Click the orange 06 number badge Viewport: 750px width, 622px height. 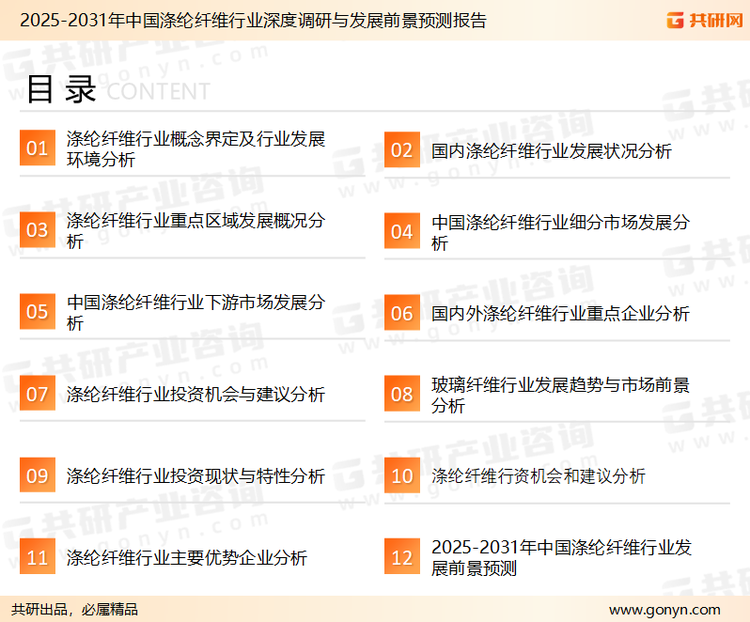pyautogui.click(x=402, y=313)
